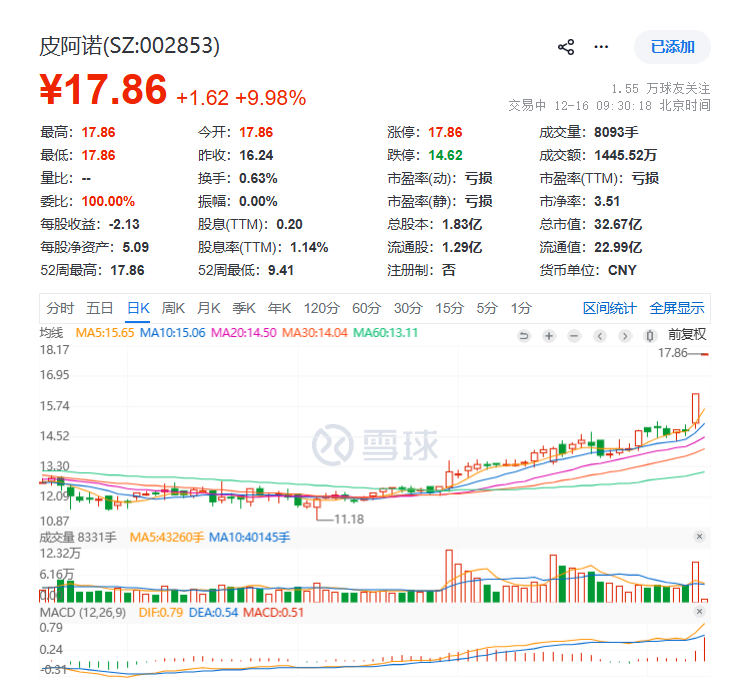Viewport: 741px width, 681px height.
Task: Toggle the candlestick style icon
Action: 650,336
